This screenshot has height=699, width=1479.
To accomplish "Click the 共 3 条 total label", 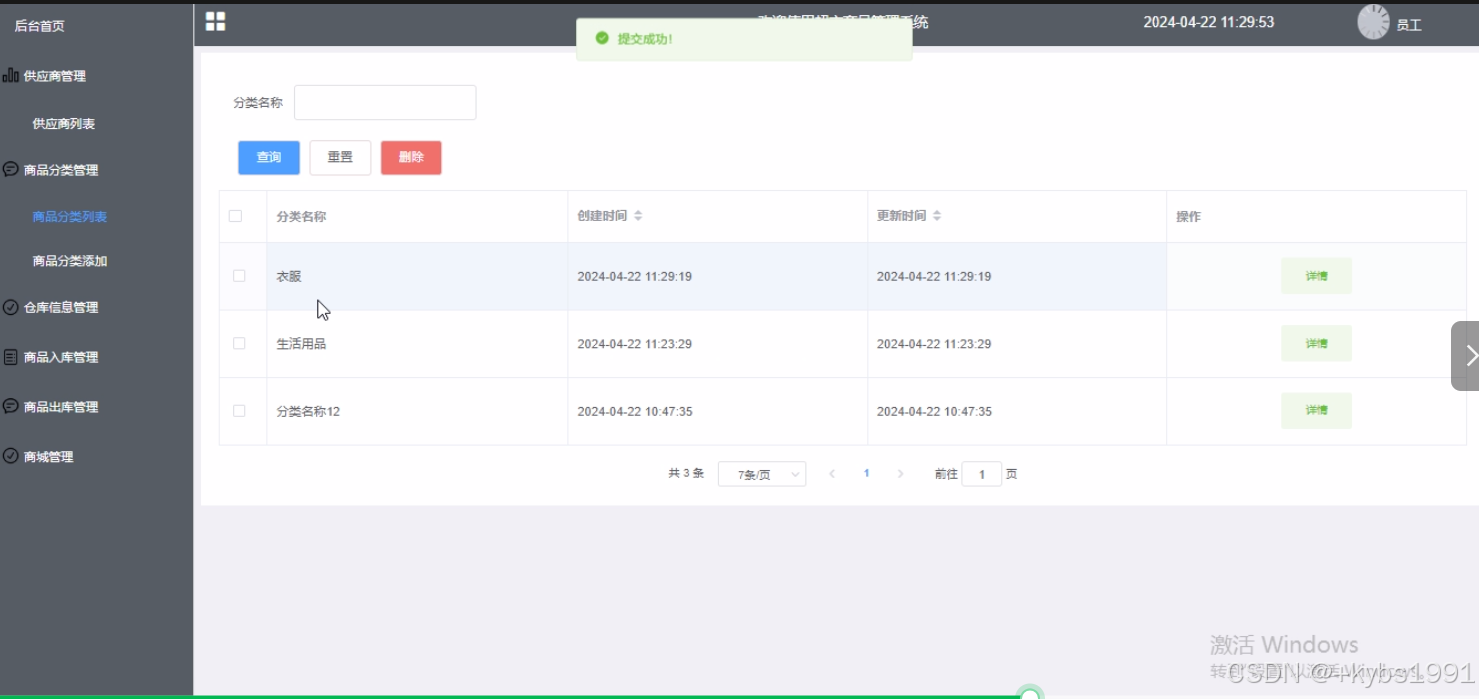I will coord(686,473).
